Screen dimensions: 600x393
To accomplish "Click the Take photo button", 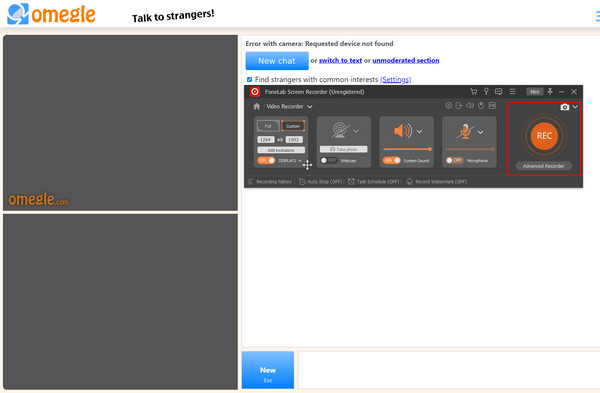I will pyautogui.click(x=344, y=149).
